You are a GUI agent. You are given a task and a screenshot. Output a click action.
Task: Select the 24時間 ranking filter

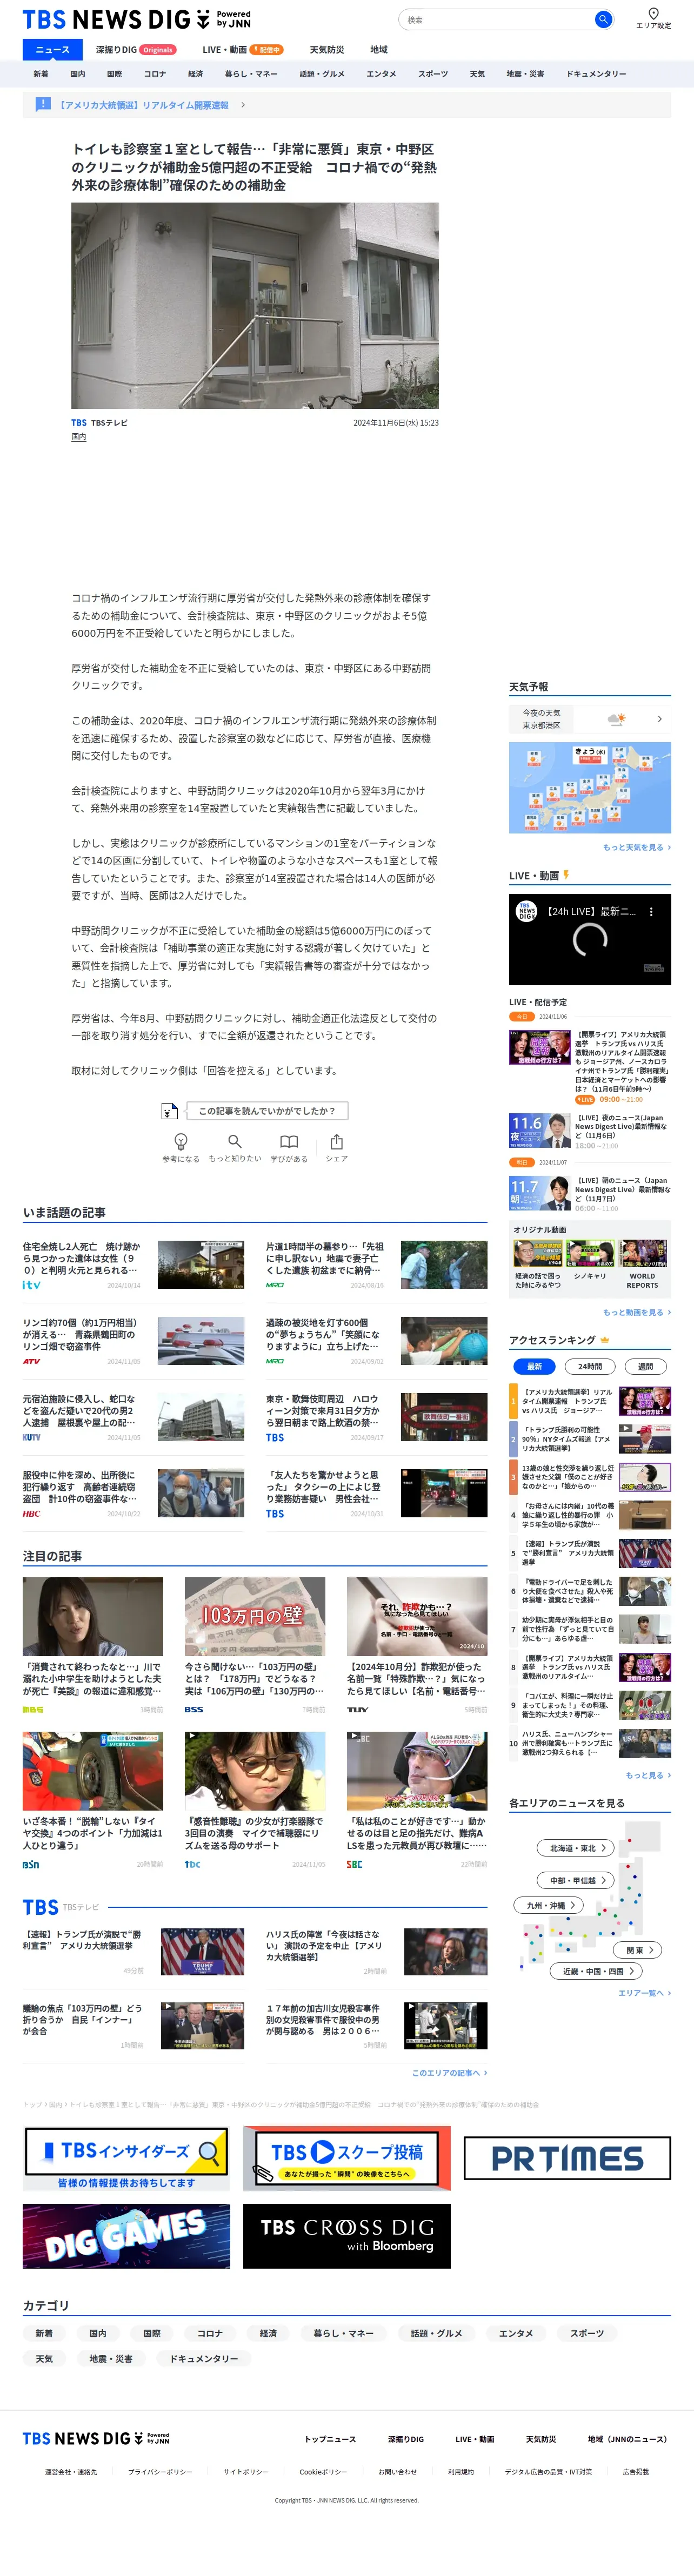590,1366
